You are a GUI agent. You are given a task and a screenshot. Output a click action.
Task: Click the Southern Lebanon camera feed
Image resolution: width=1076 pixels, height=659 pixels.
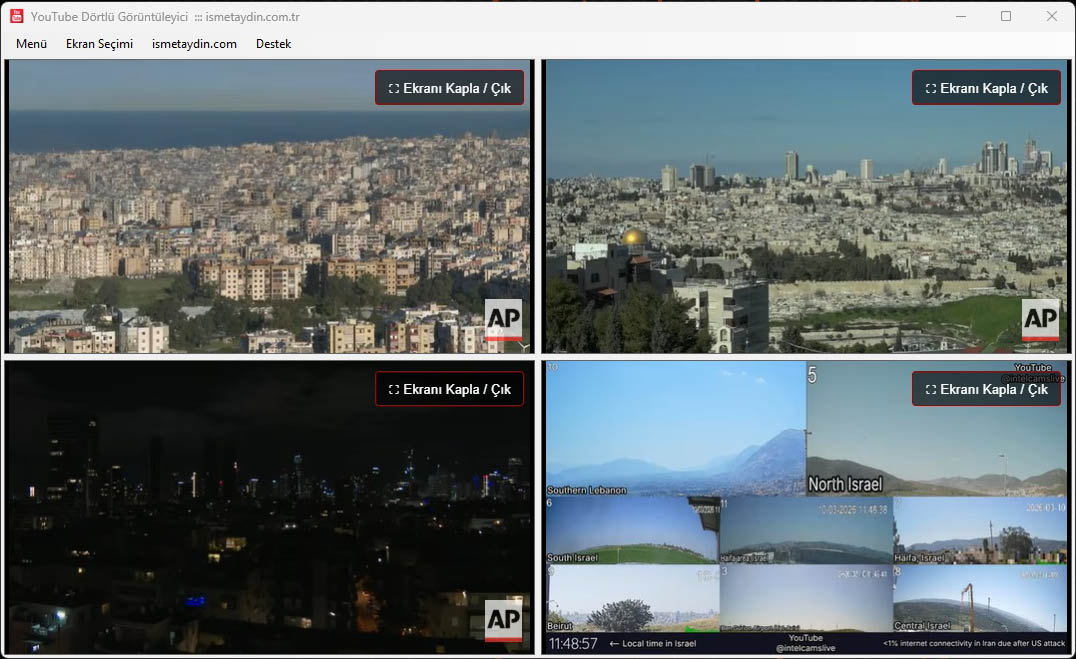coord(675,428)
